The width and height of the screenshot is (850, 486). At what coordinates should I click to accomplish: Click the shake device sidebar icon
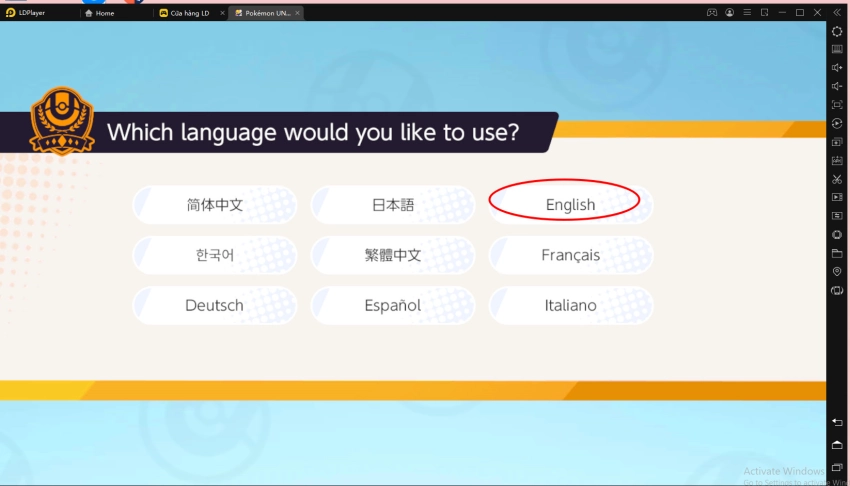[x=837, y=235]
